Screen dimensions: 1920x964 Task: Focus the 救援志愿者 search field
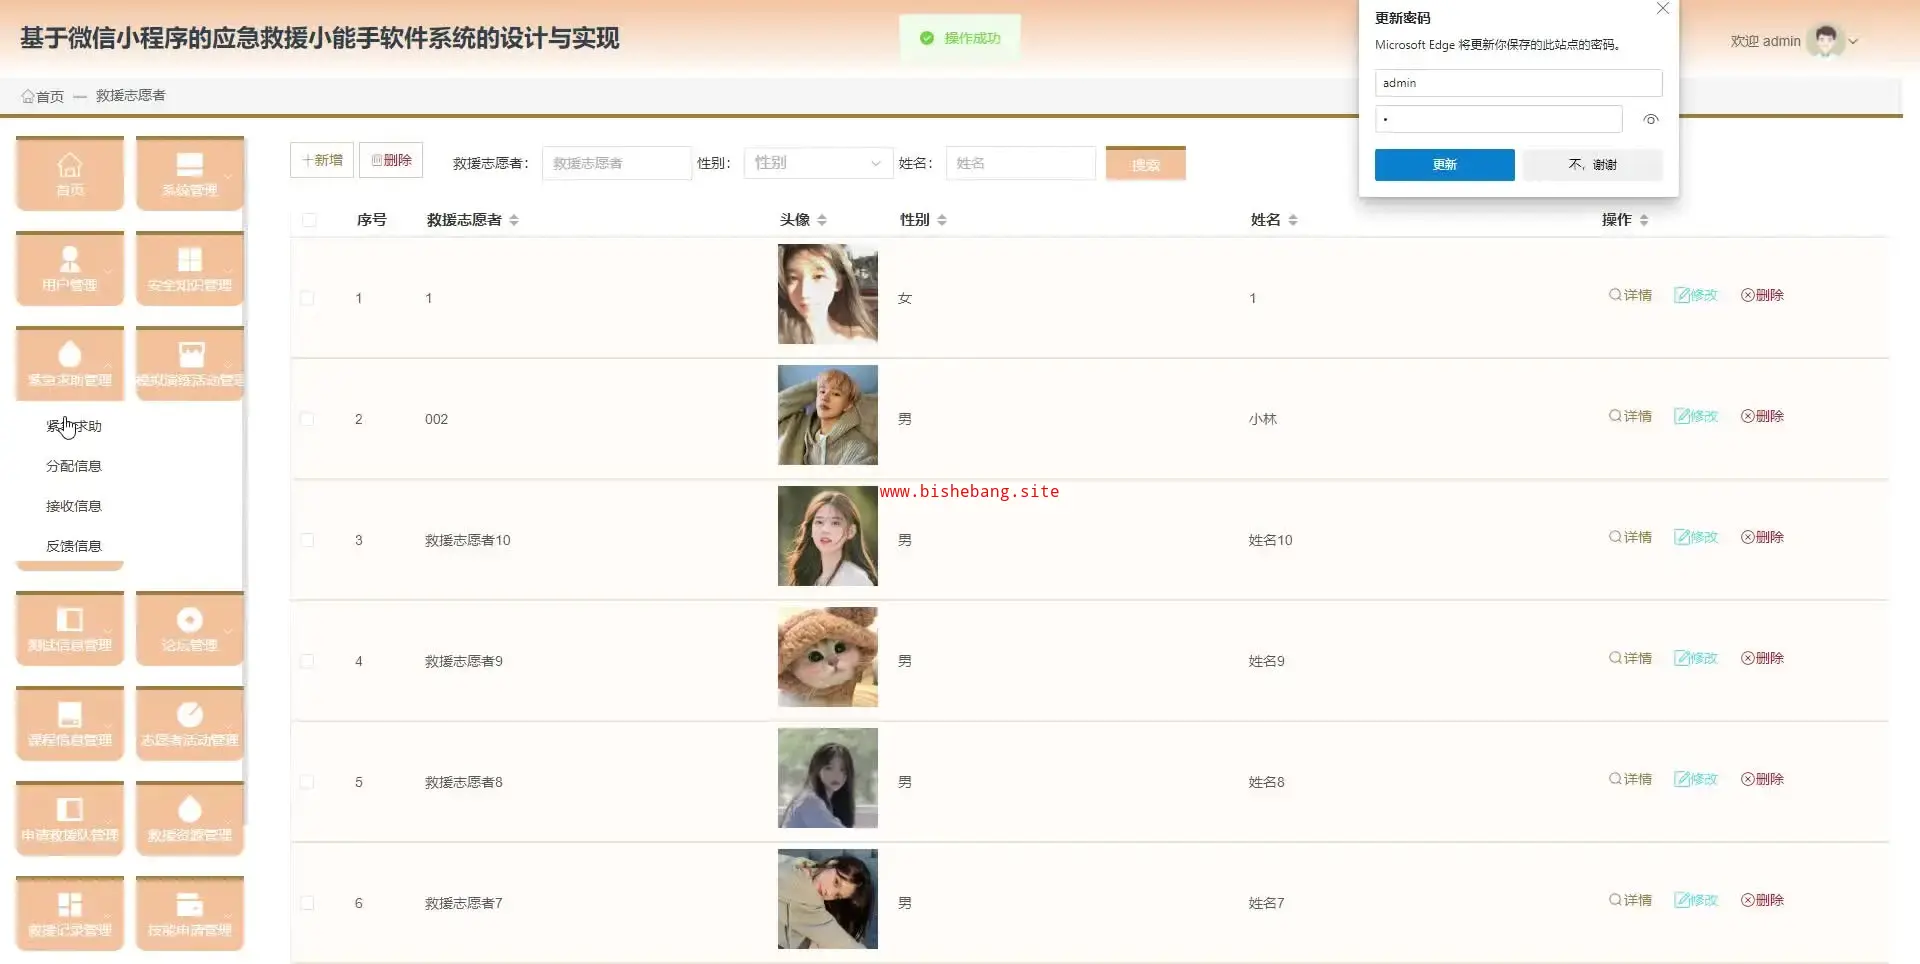coord(617,163)
